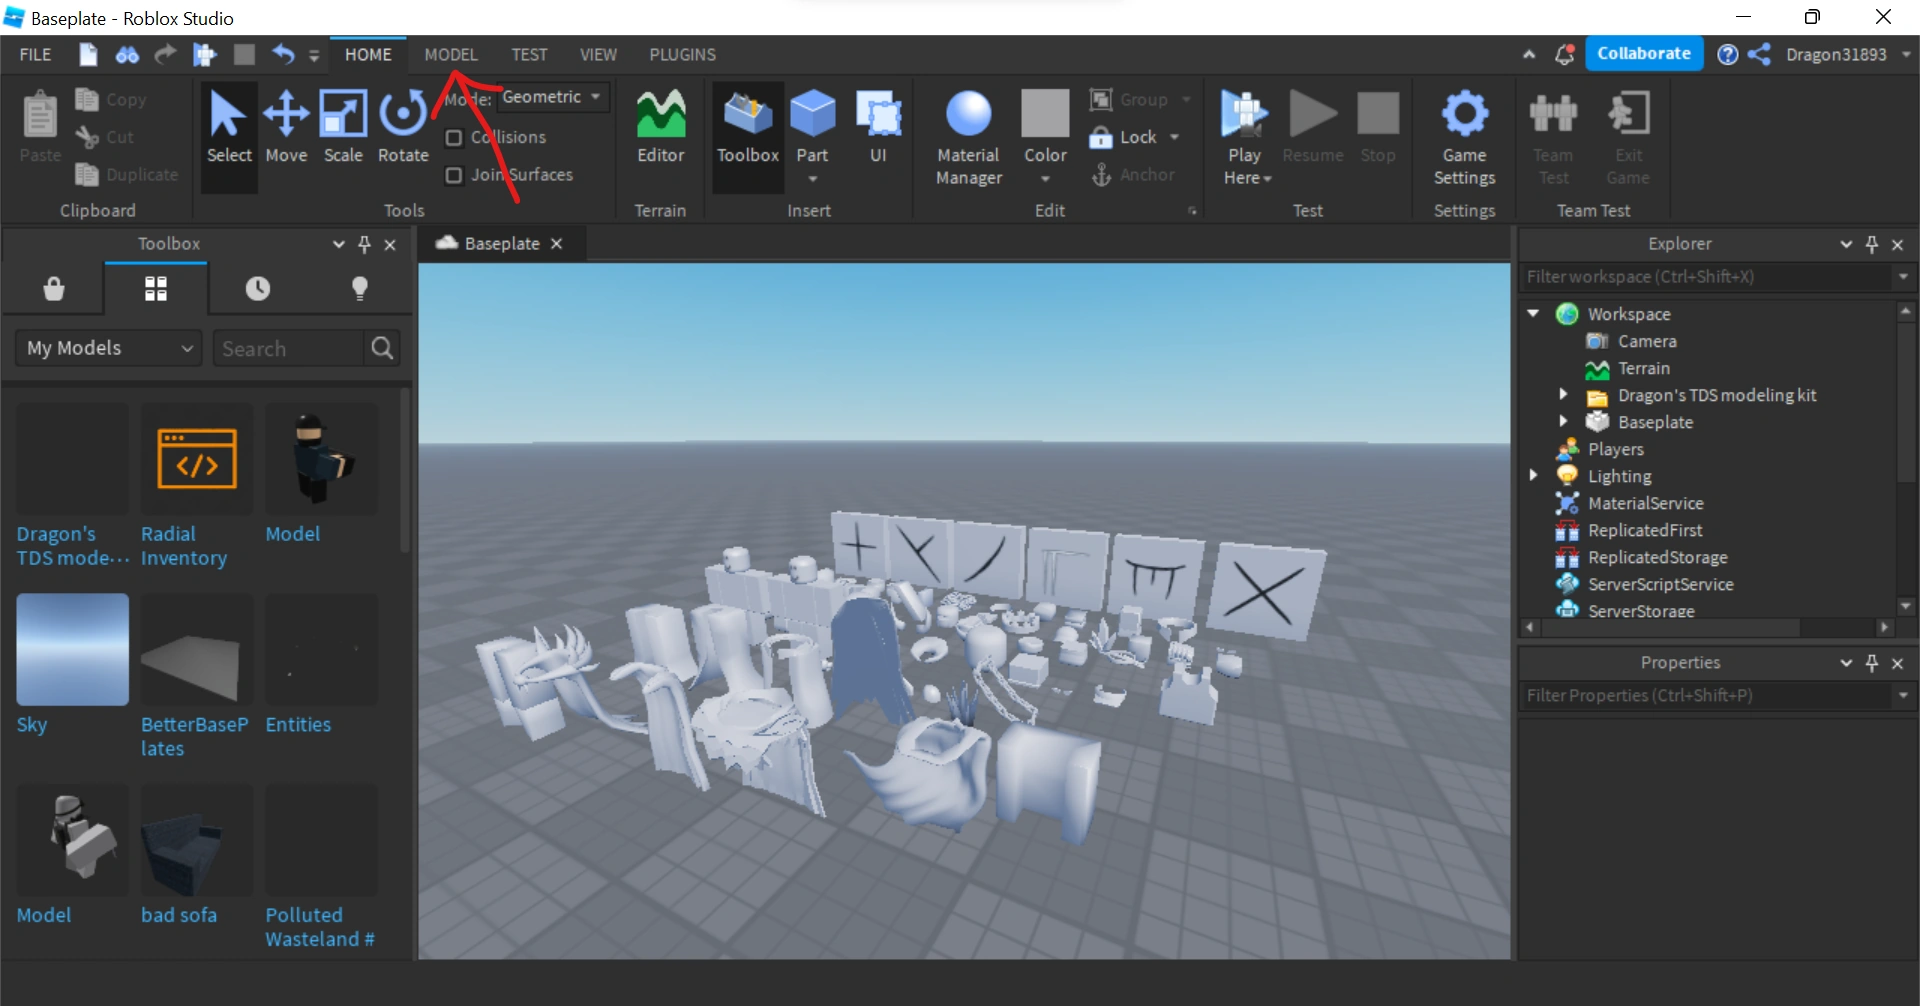Click the Lock tool
The height and width of the screenshot is (1006, 1920).
1125,137
